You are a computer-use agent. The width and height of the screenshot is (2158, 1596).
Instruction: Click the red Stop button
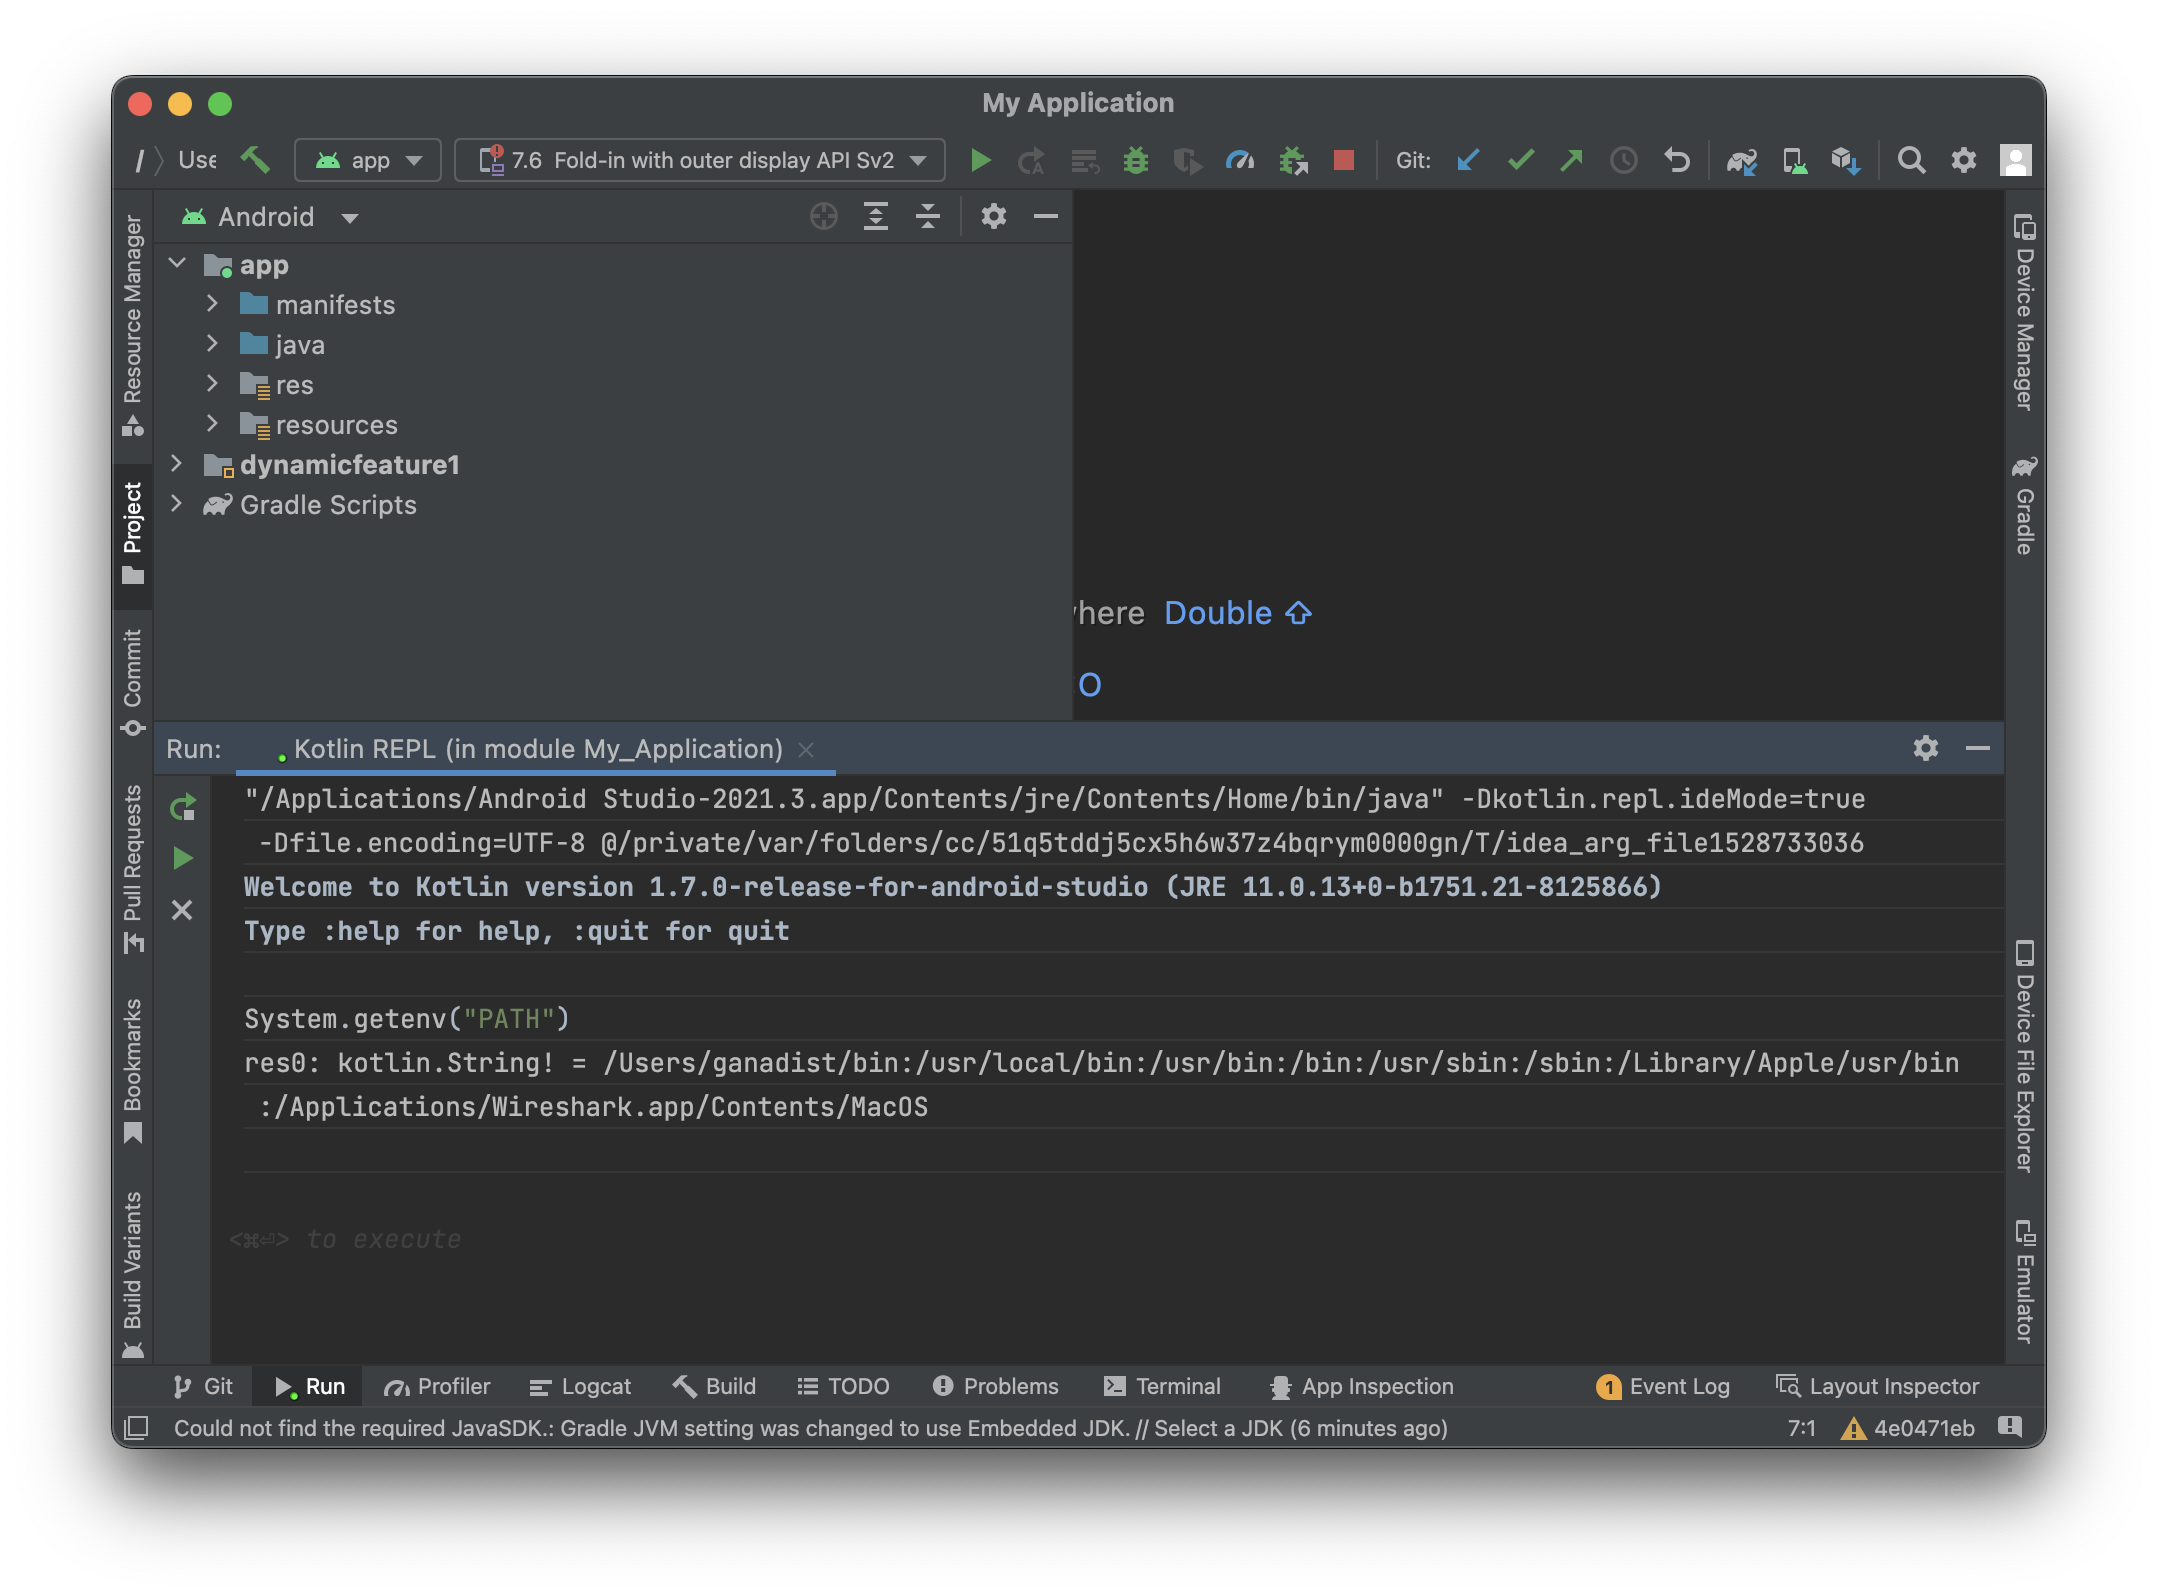pos(1343,160)
